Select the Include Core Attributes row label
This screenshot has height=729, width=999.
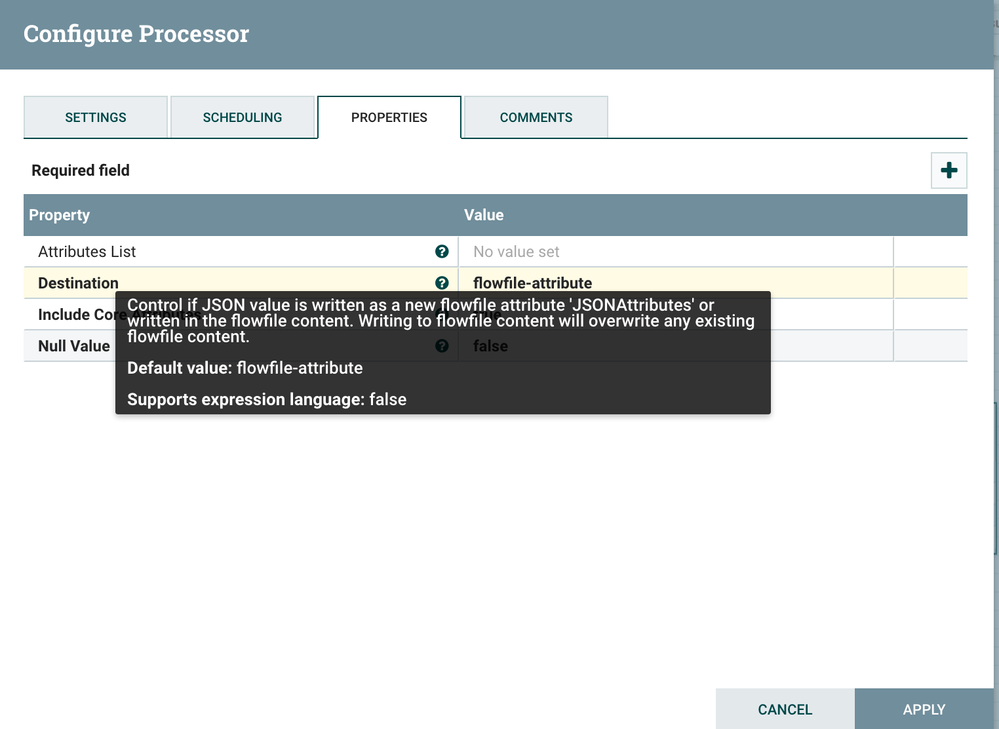pos(76,315)
